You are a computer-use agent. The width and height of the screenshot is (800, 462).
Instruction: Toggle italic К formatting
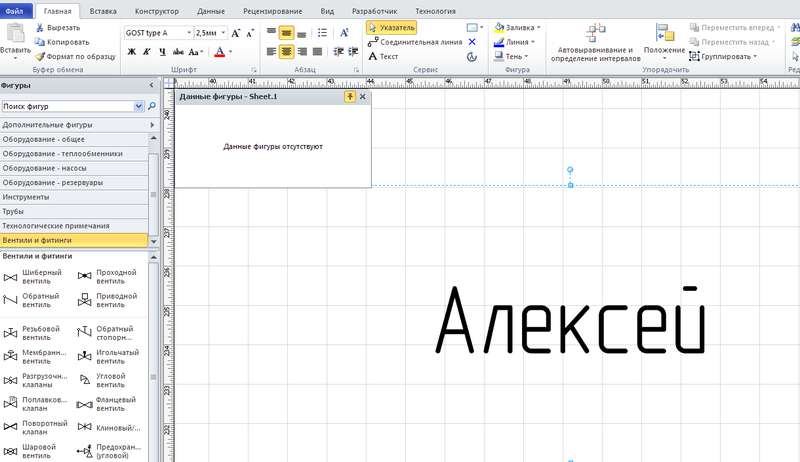(x=146, y=52)
